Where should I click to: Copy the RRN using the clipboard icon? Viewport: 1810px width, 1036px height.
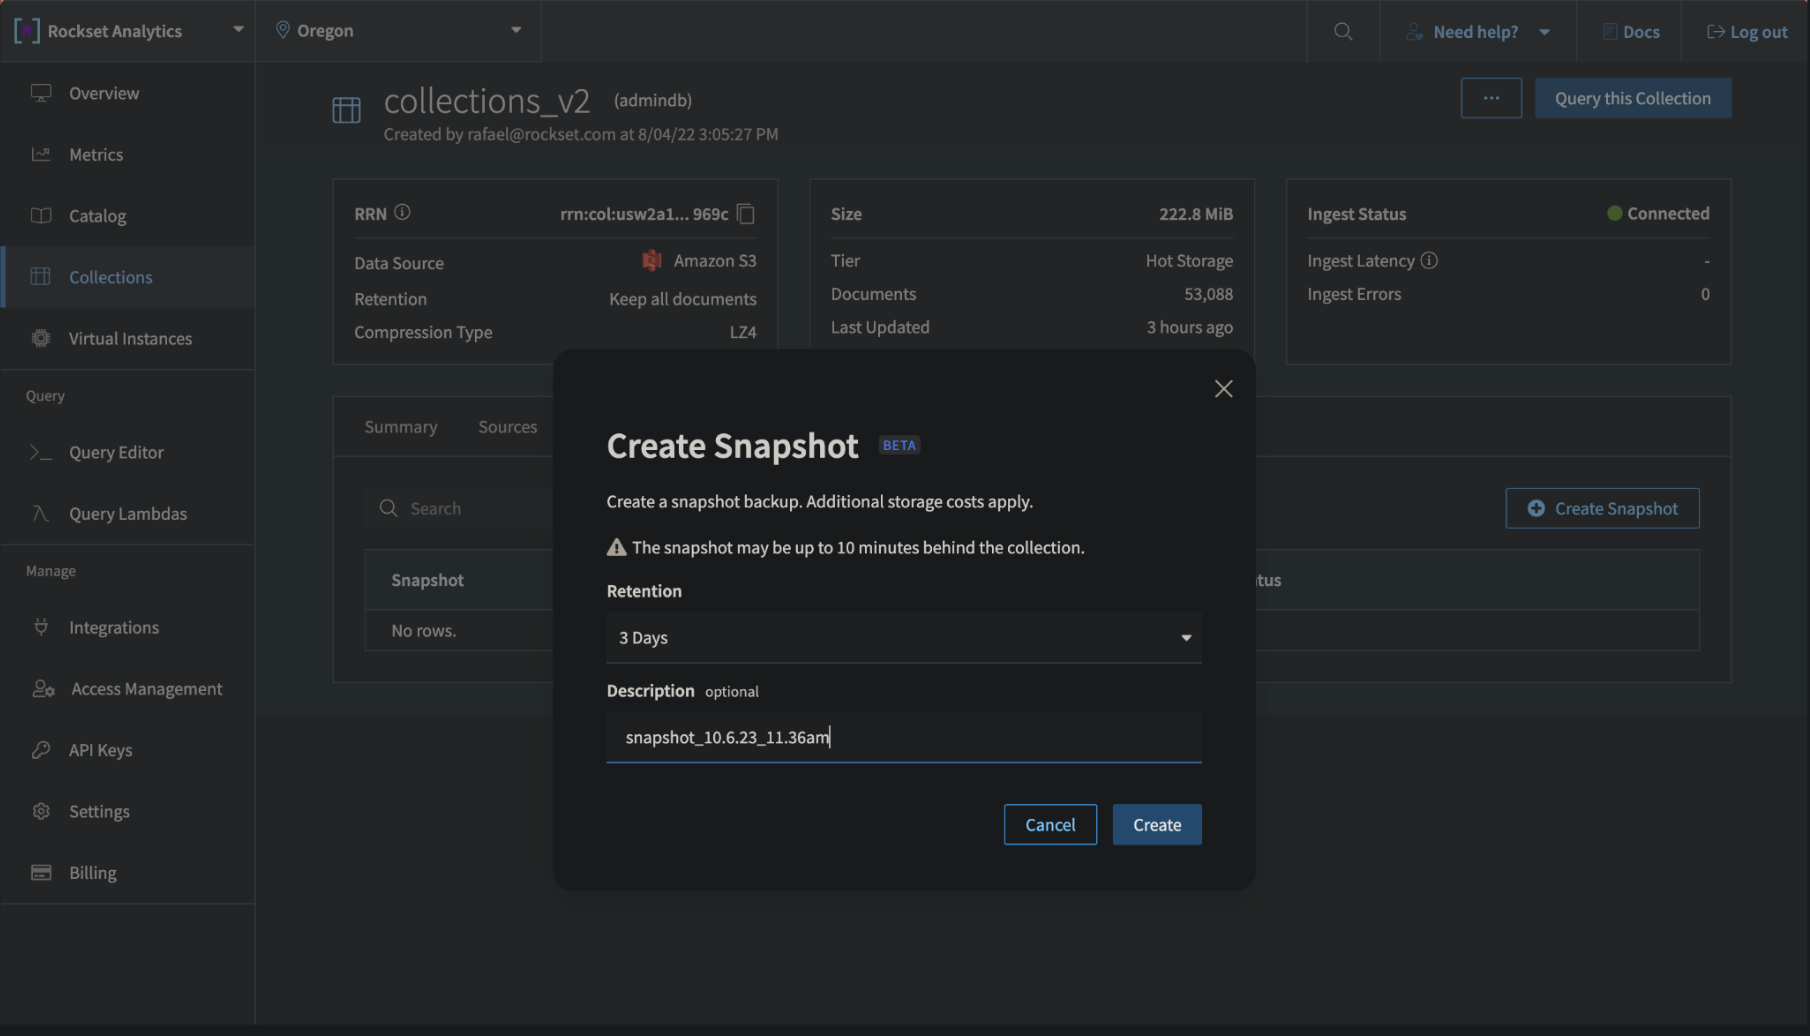click(746, 214)
